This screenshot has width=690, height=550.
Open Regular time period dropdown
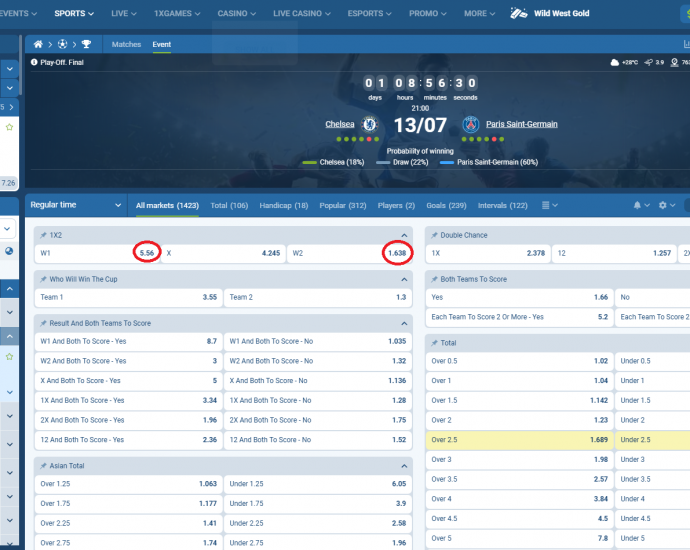[x=76, y=205]
